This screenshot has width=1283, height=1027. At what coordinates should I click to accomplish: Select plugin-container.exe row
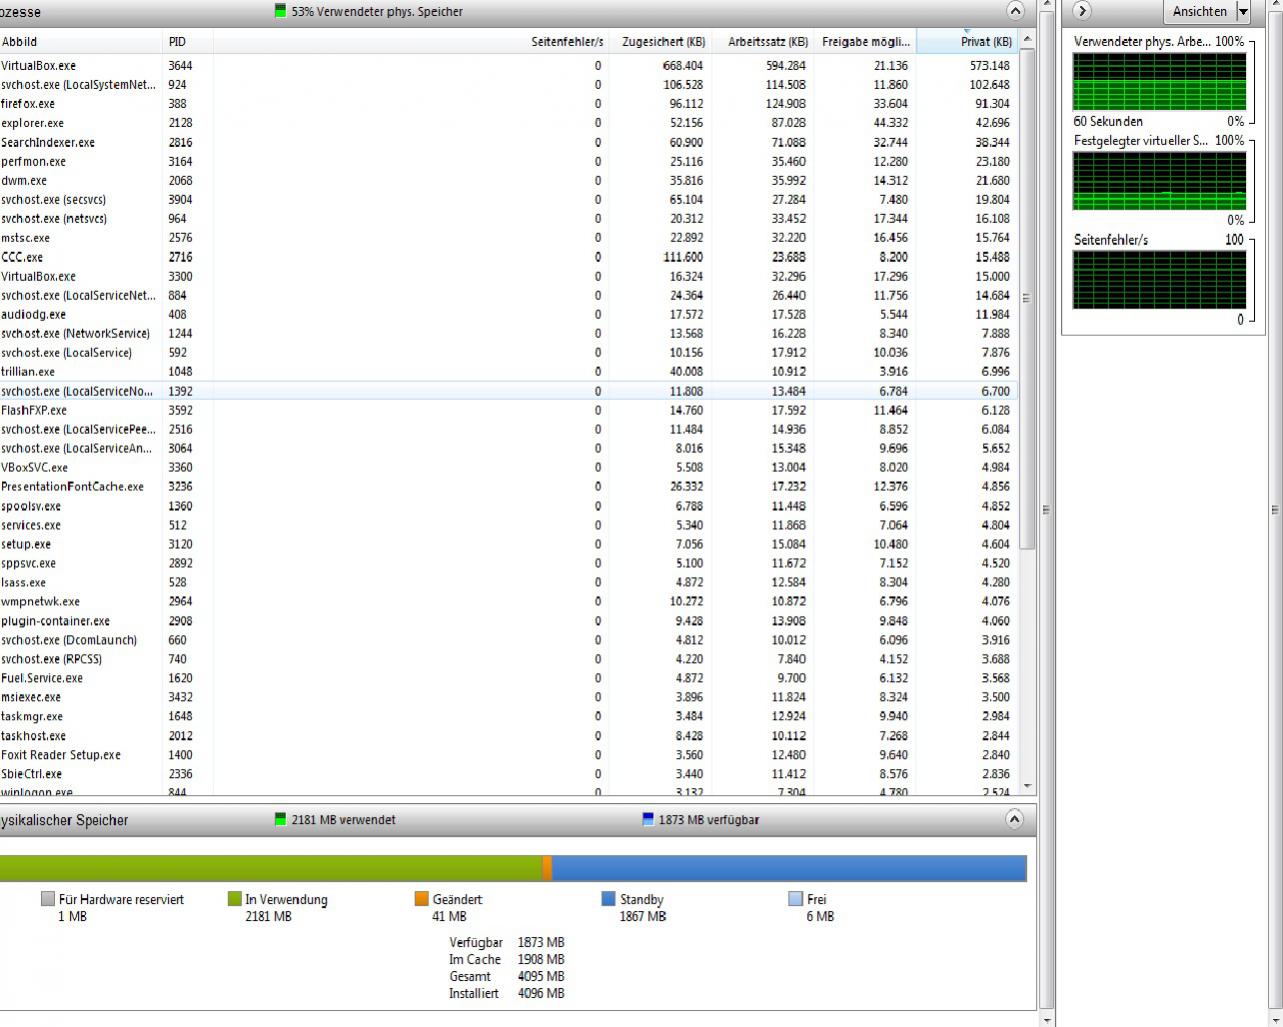tap(509, 621)
